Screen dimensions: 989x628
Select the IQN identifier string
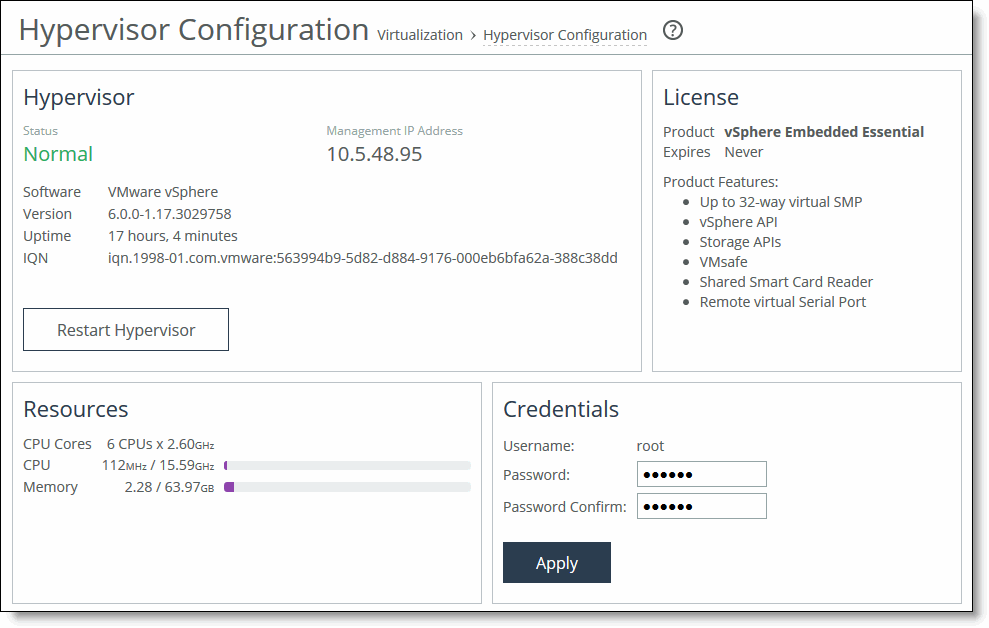coord(363,259)
